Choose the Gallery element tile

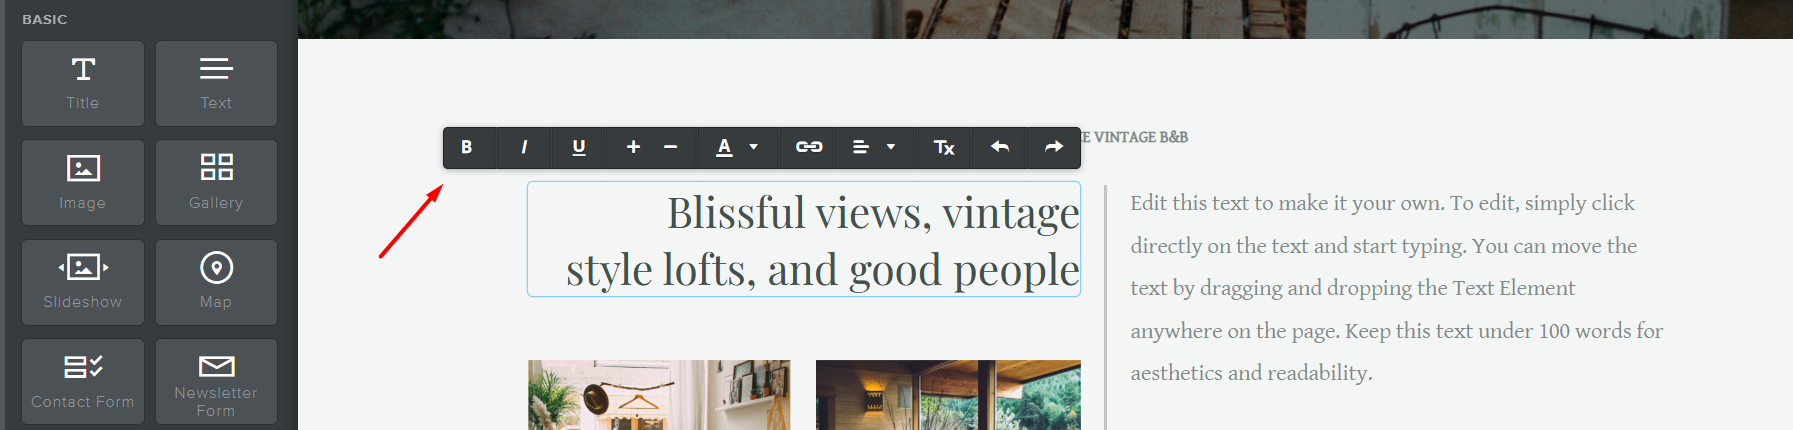click(x=216, y=182)
